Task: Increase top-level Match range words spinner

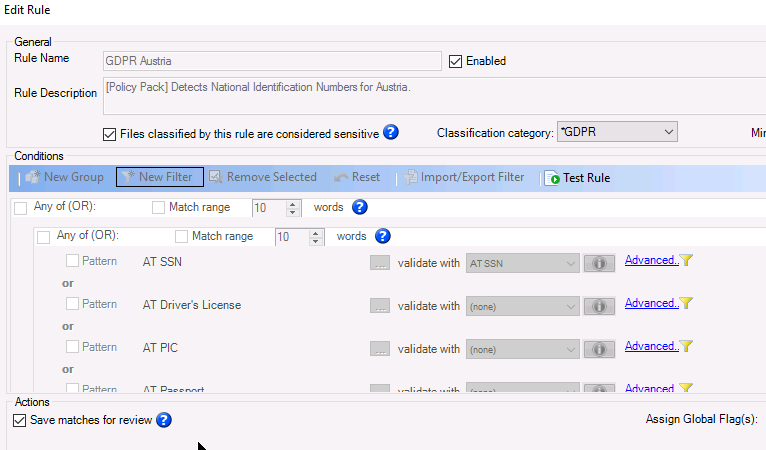Action: pyautogui.click(x=293, y=204)
